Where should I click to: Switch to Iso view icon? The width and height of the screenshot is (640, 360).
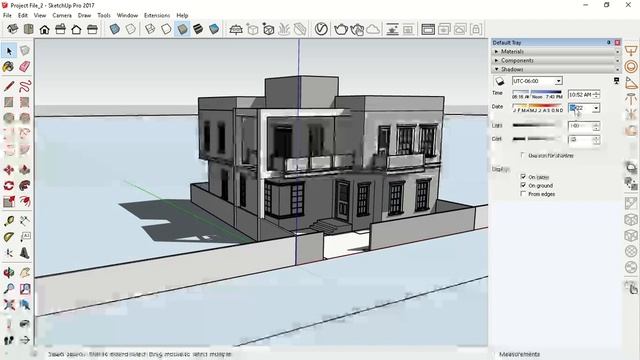pos(12,29)
